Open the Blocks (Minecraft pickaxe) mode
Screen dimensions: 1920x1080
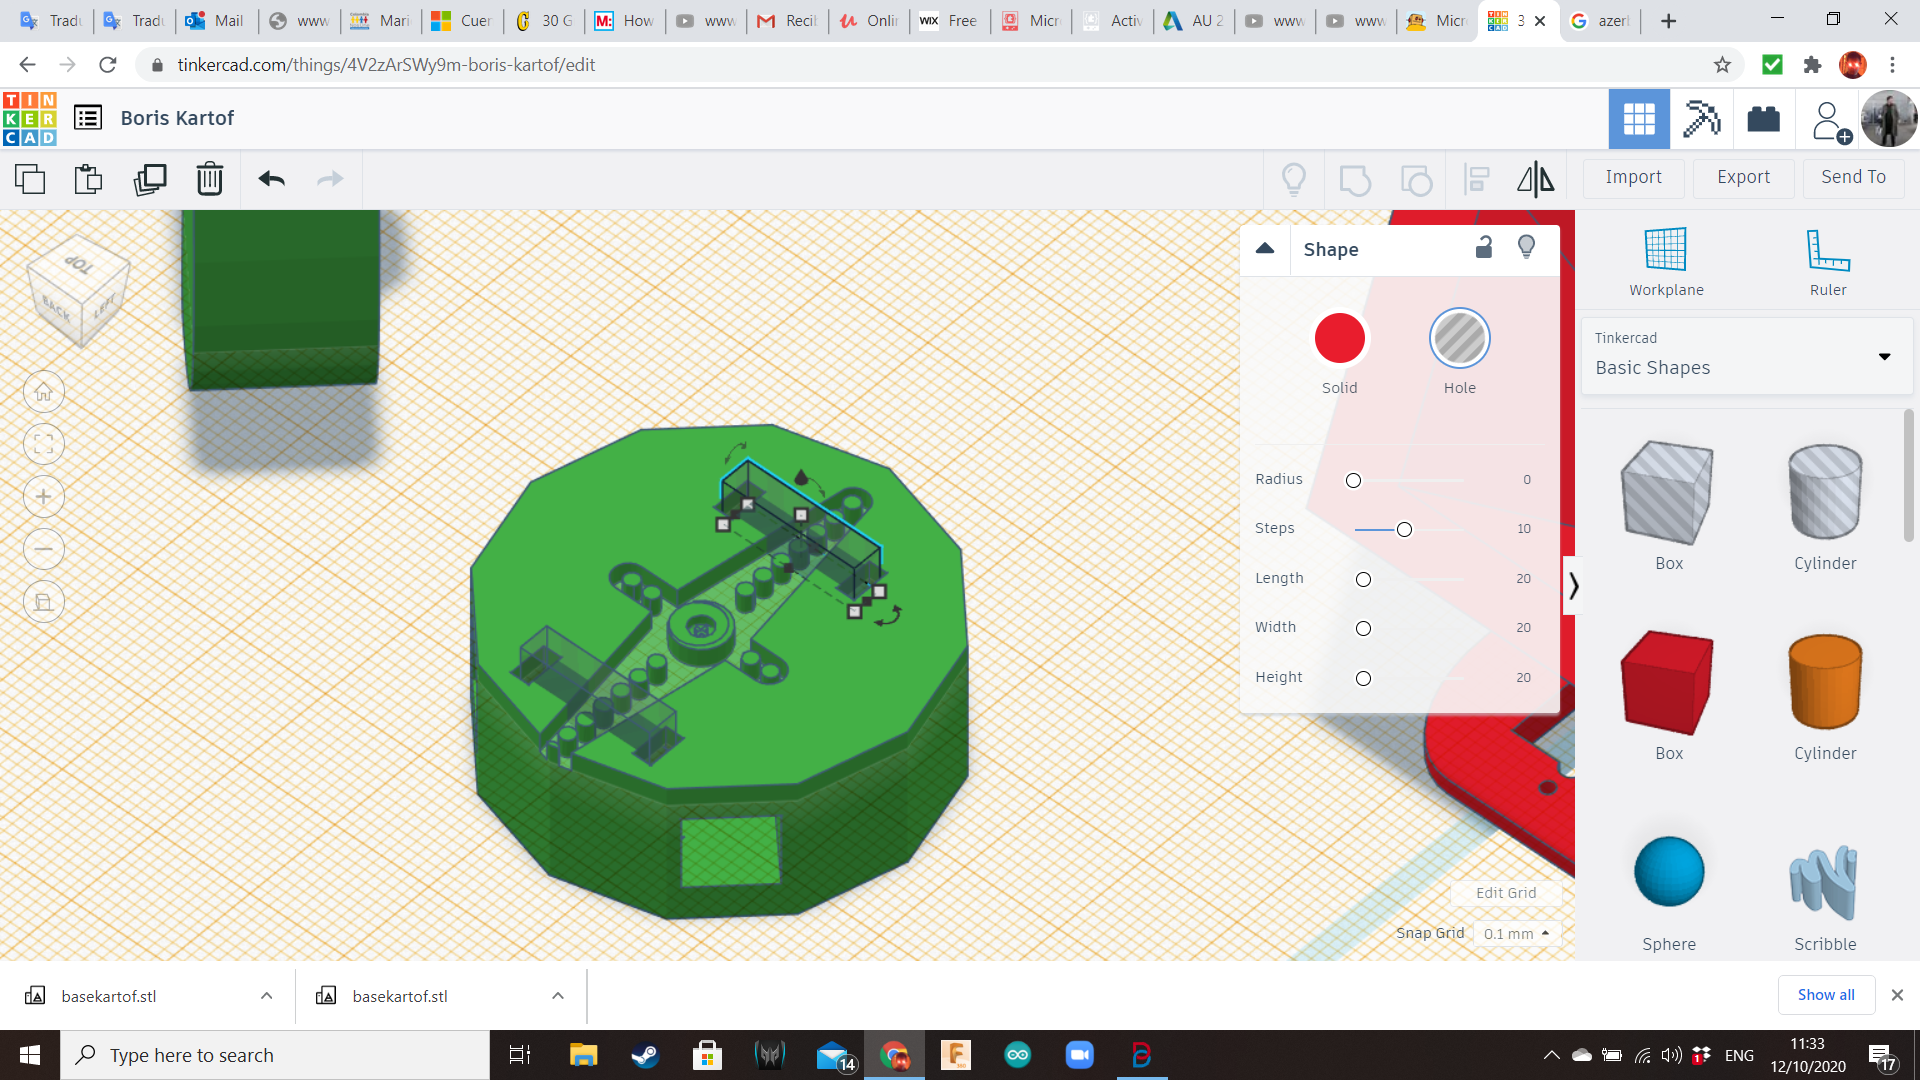(1701, 119)
